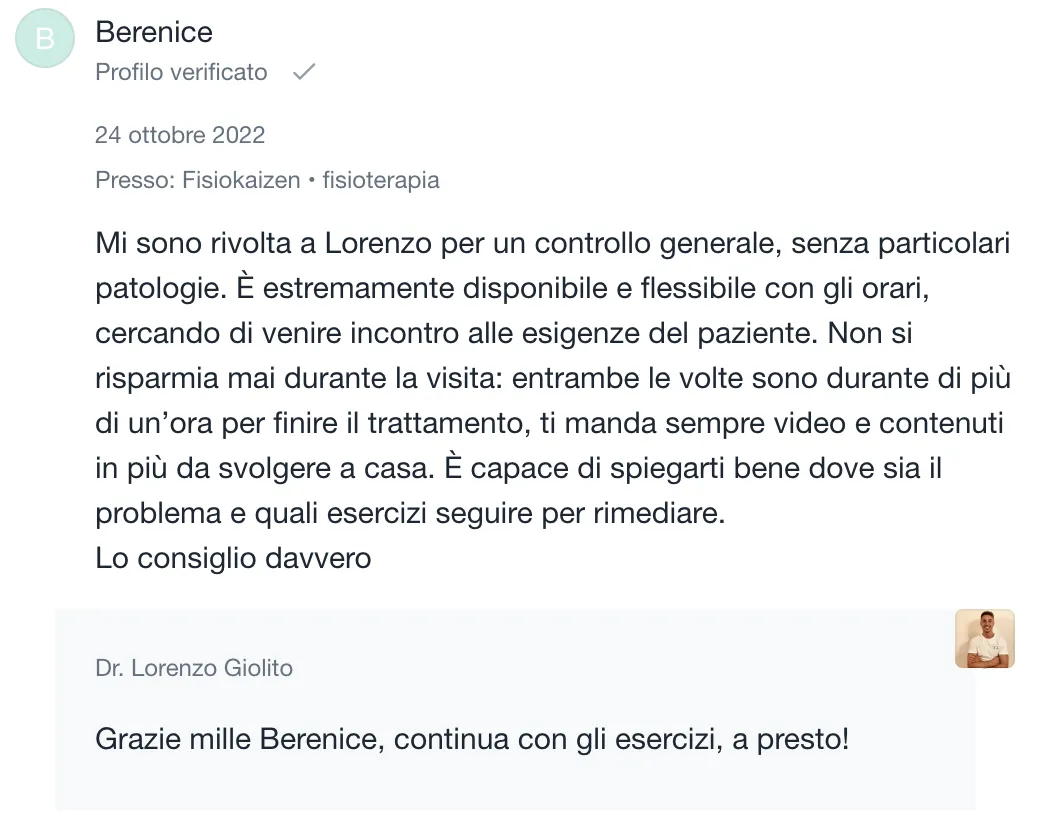Click Berenice's round "B" avatar

tap(45, 38)
